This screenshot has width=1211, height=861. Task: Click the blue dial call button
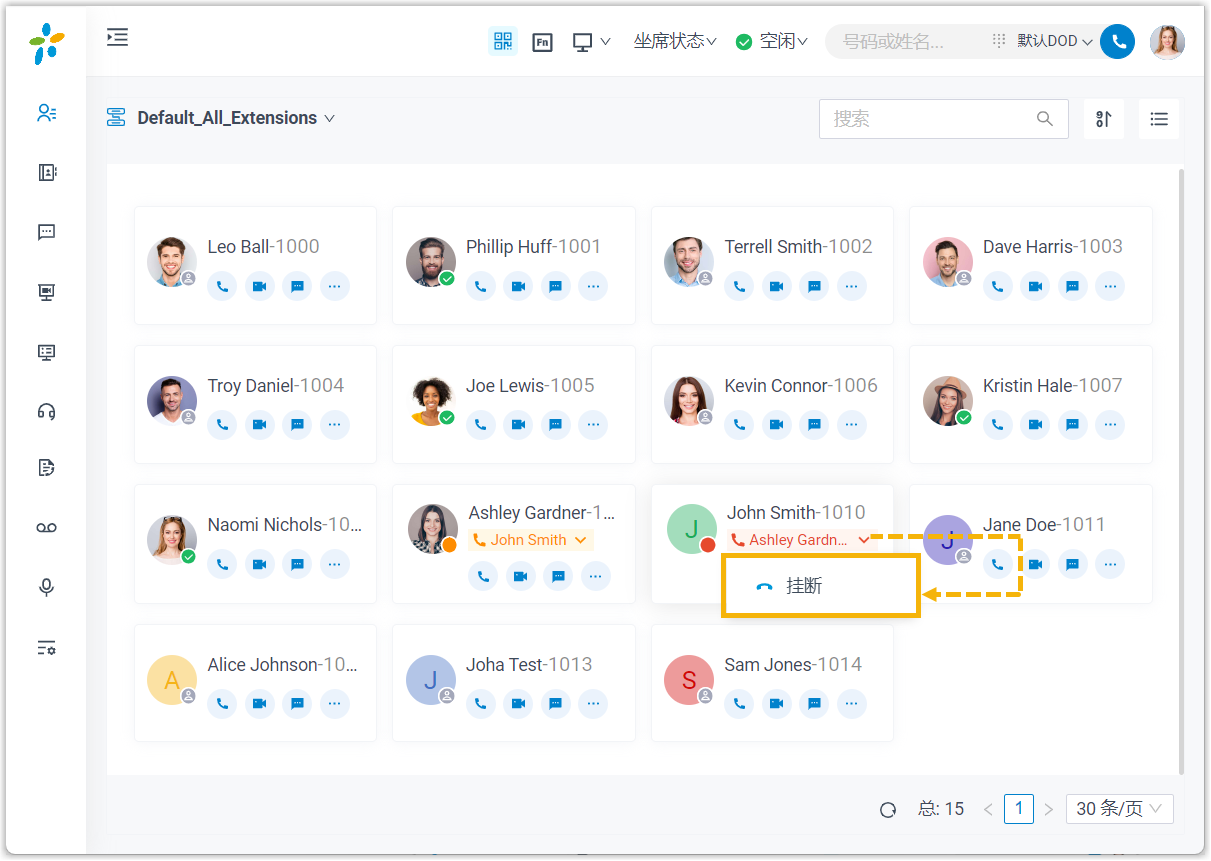(1118, 42)
